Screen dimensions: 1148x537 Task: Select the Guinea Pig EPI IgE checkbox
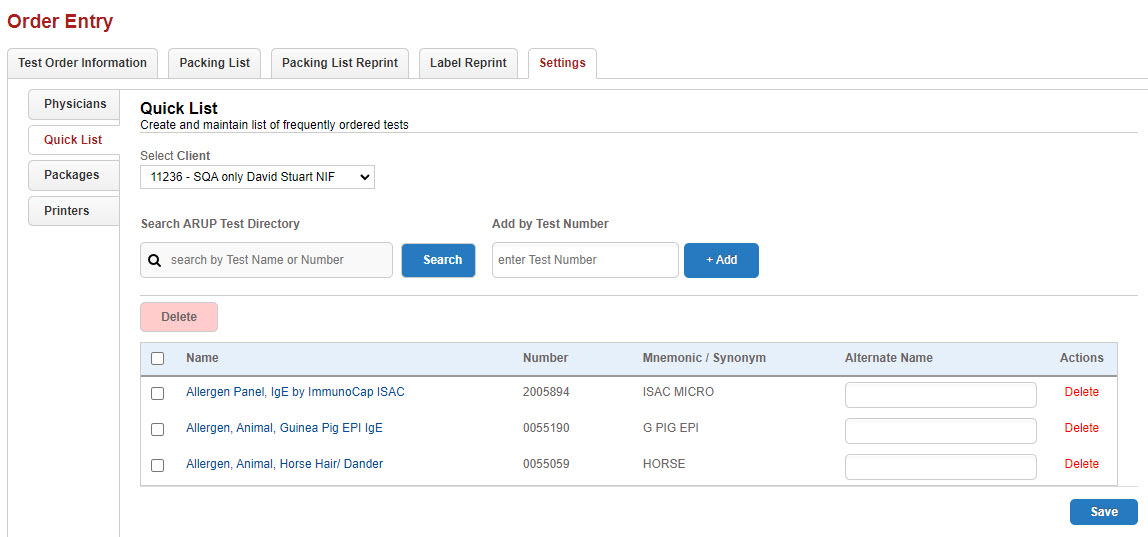point(157,429)
